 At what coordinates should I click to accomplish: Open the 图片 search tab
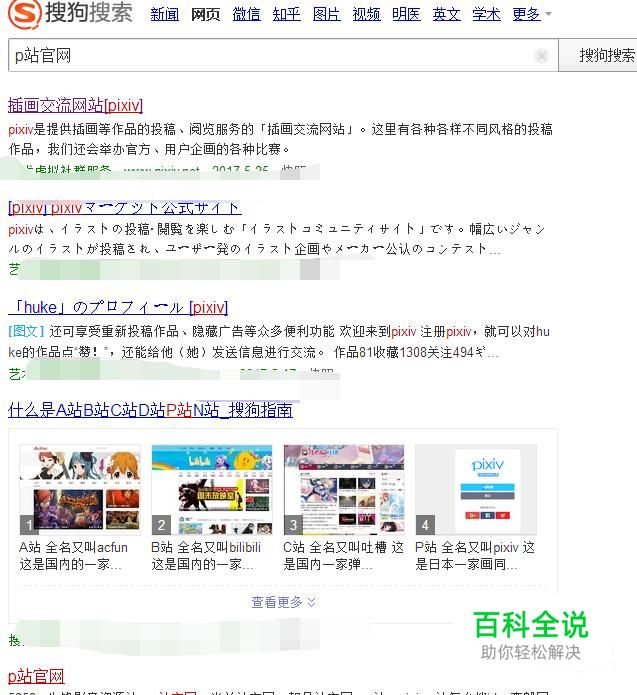[x=326, y=14]
